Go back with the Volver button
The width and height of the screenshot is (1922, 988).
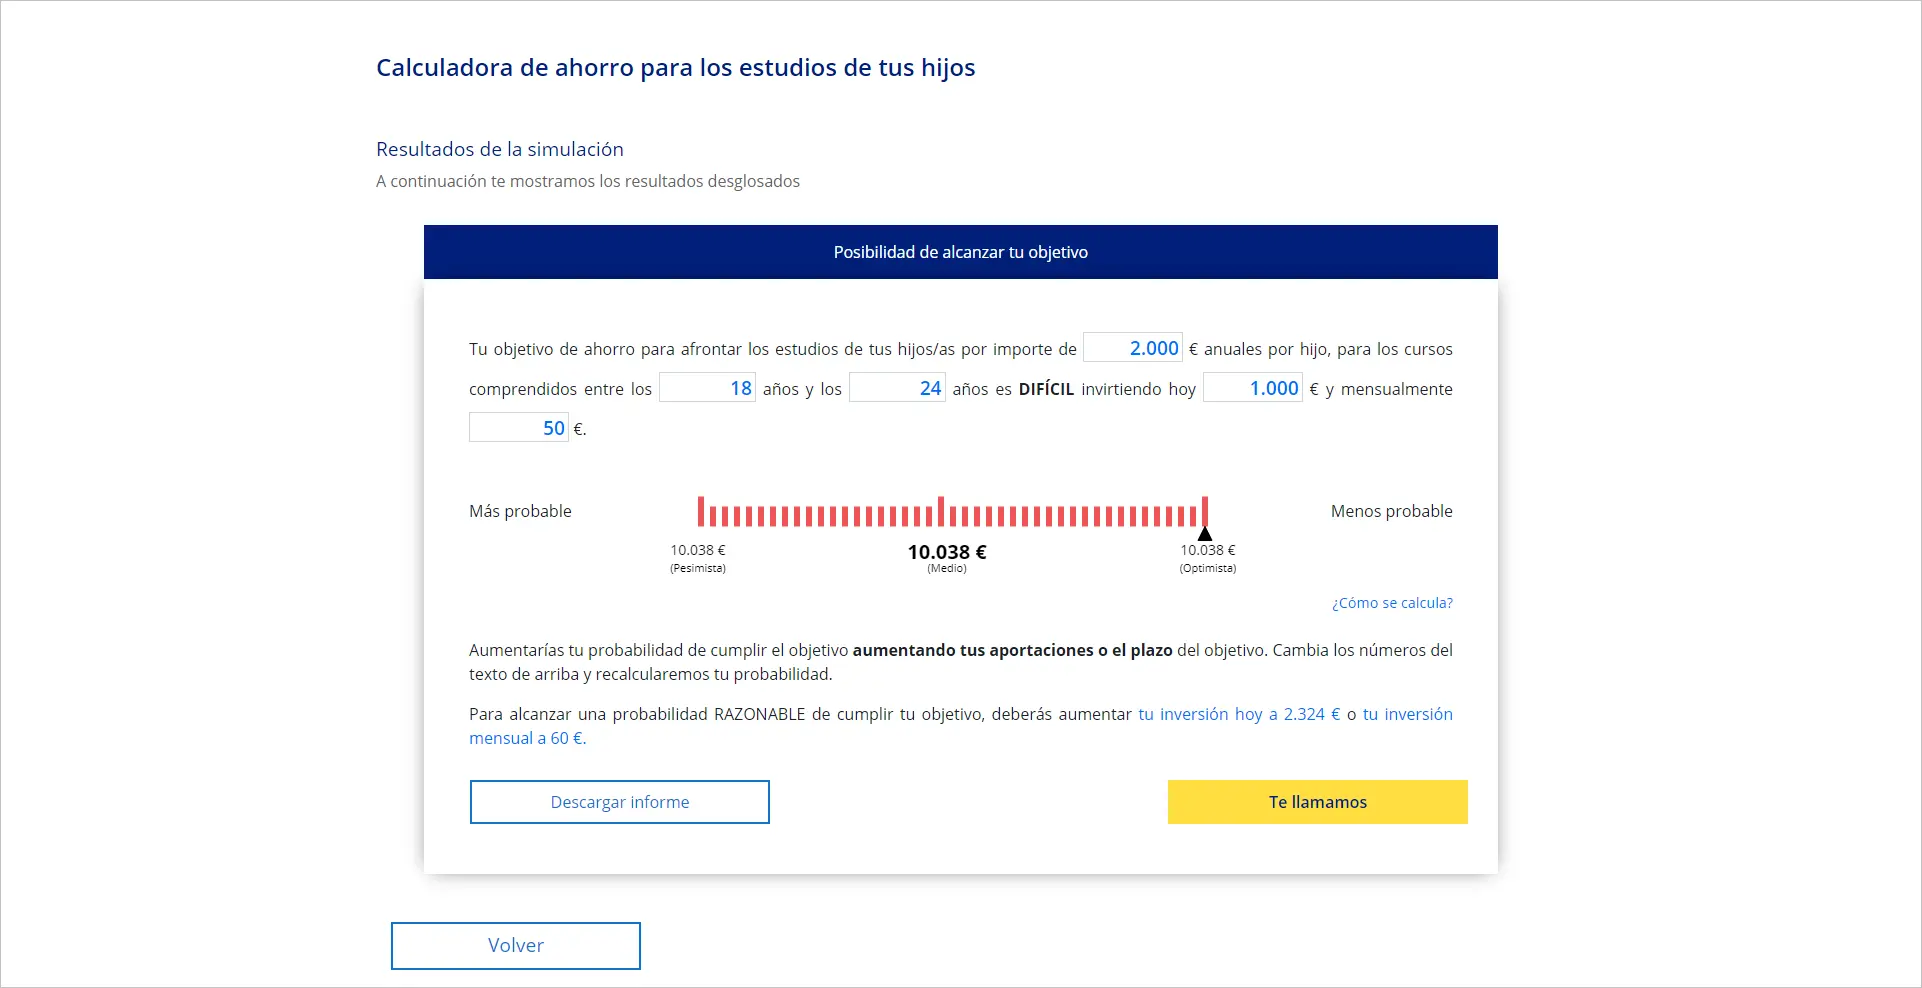515,945
